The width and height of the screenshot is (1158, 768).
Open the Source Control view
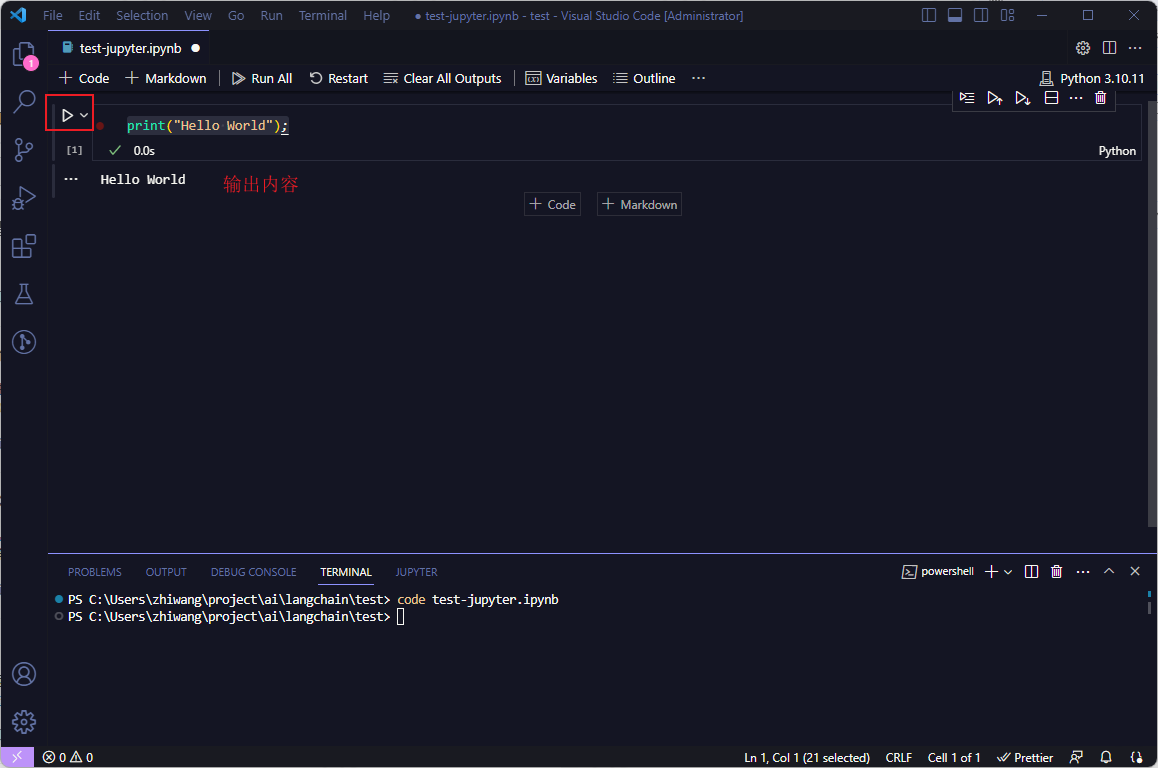click(24, 150)
